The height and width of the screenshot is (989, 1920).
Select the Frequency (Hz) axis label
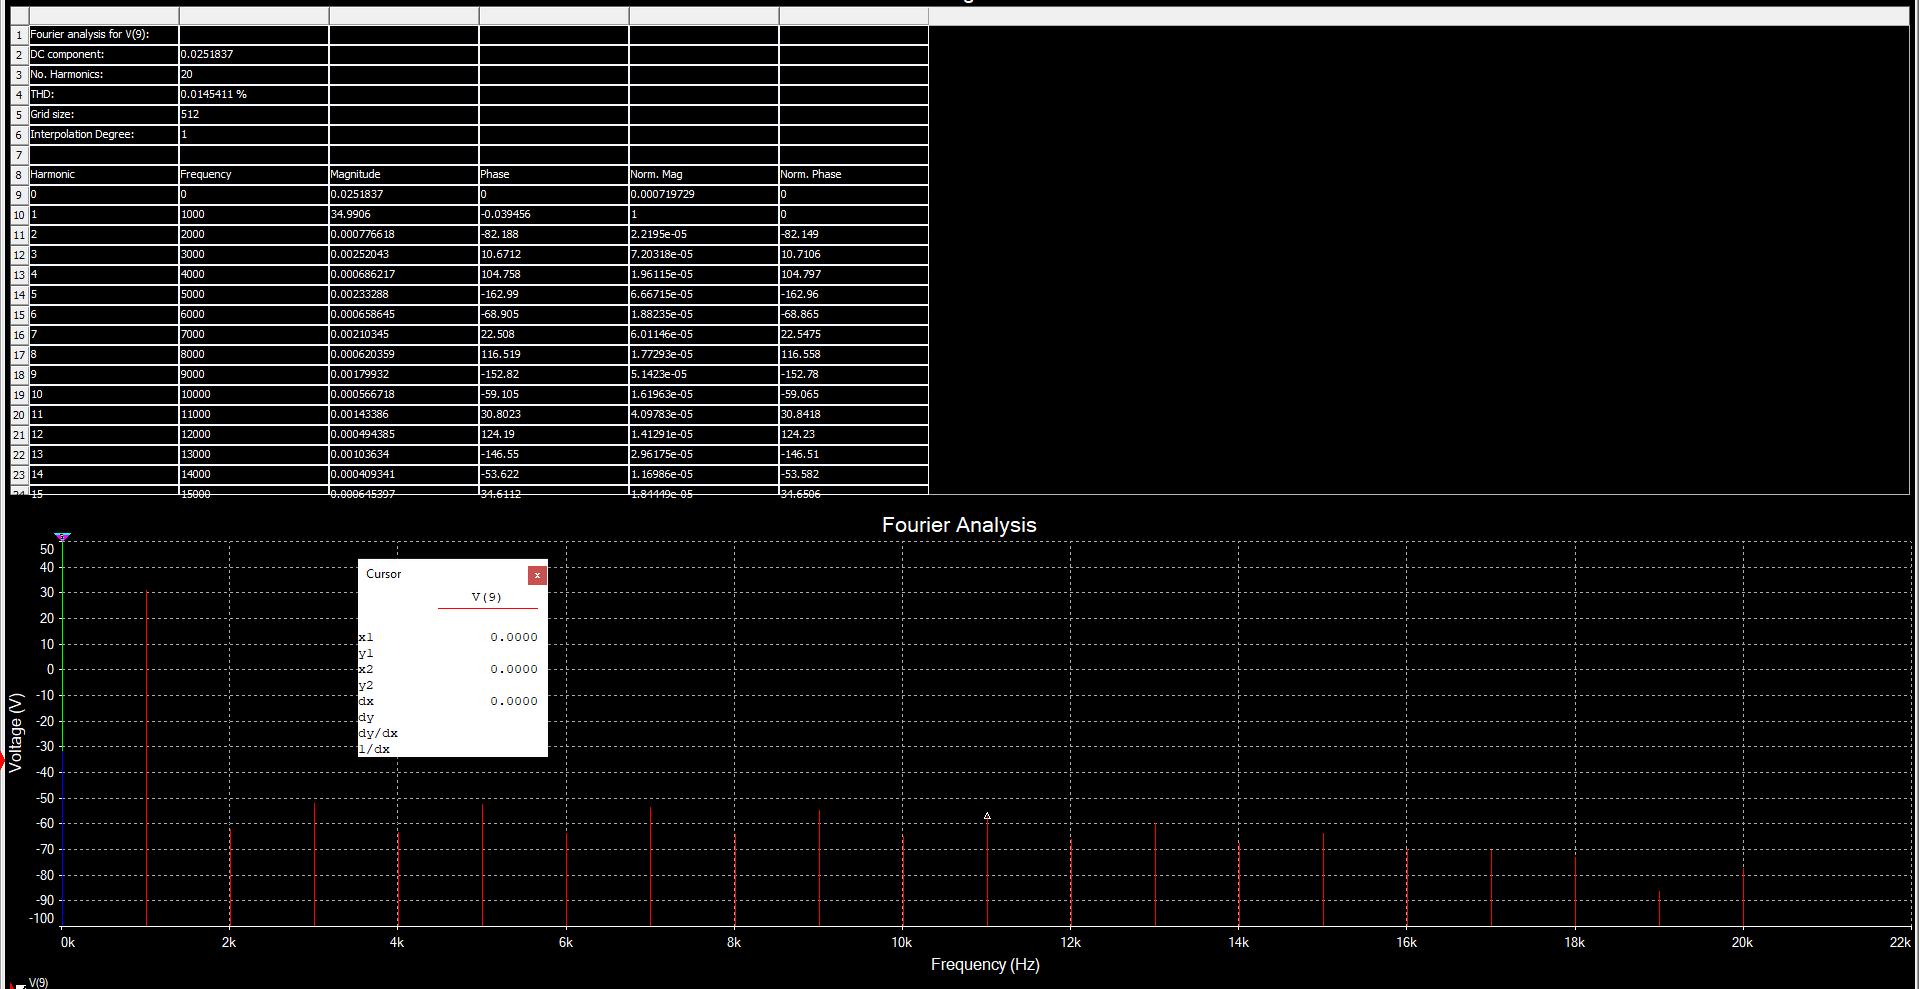click(x=985, y=964)
